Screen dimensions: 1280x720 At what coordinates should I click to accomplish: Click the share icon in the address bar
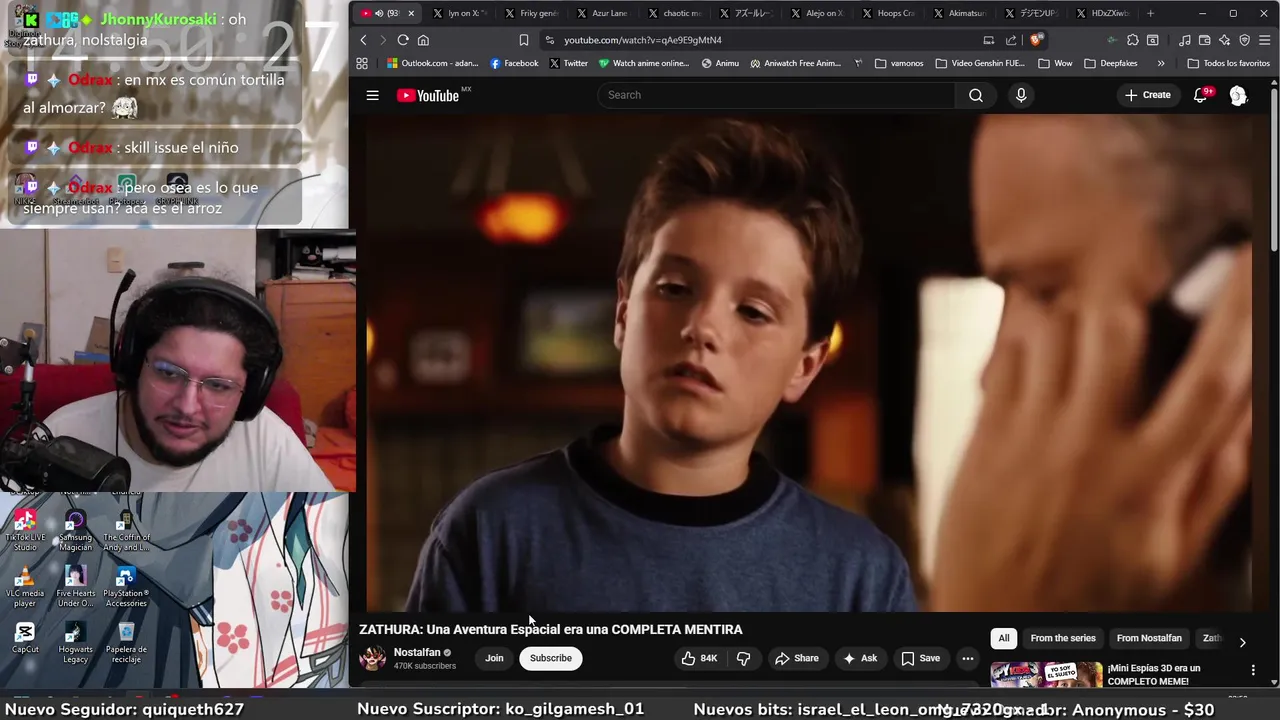pos(1011,40)
